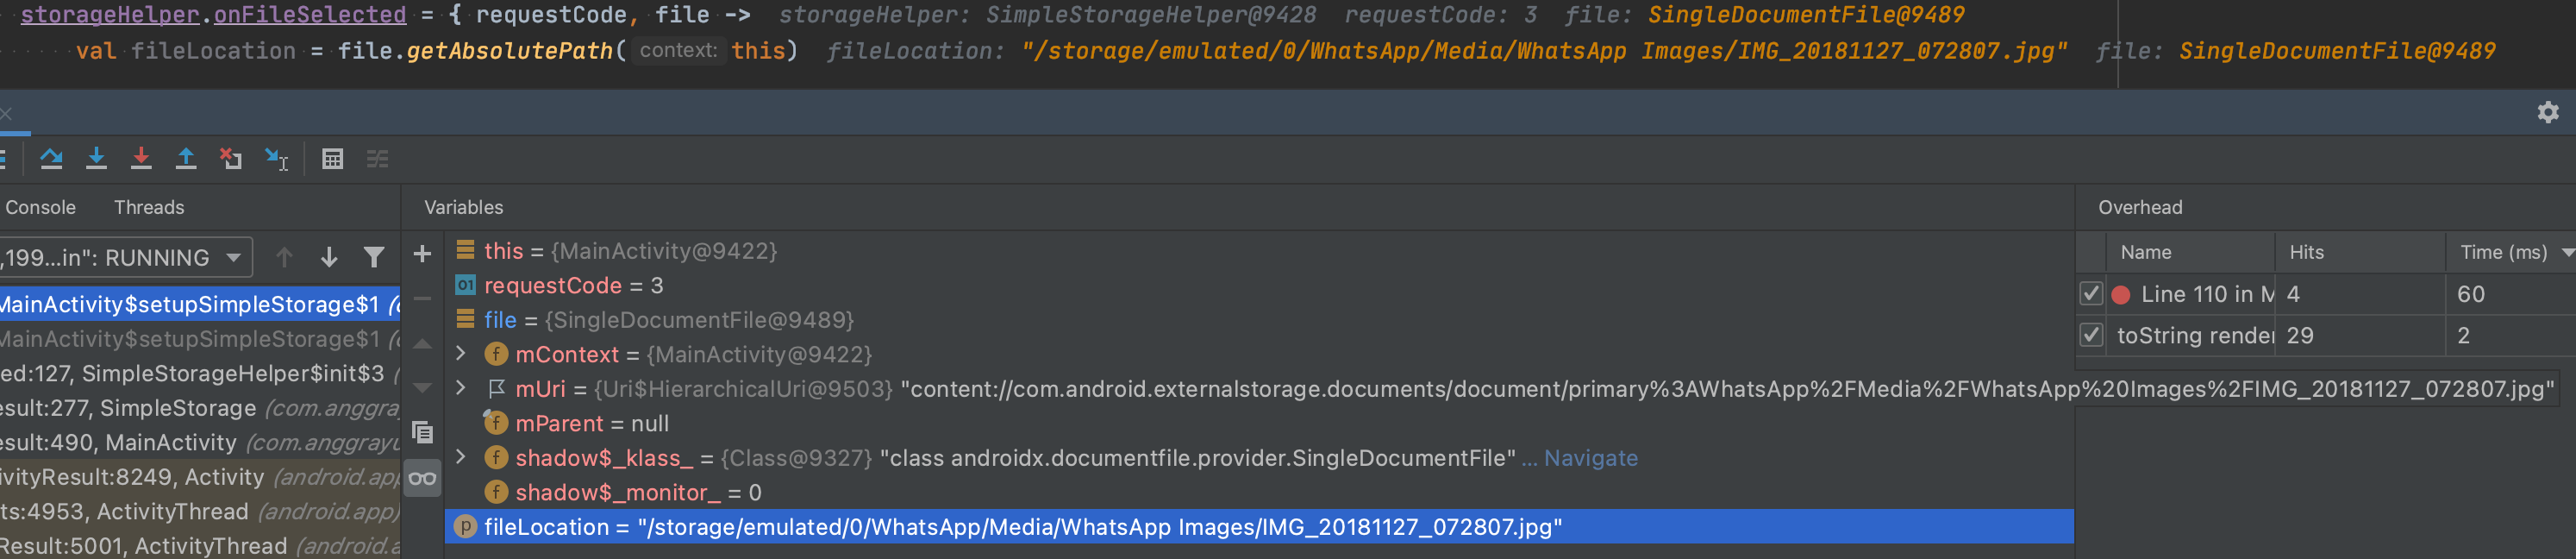
Task: Select the Force Step Into red arrow icon
Action: (141, 158)
